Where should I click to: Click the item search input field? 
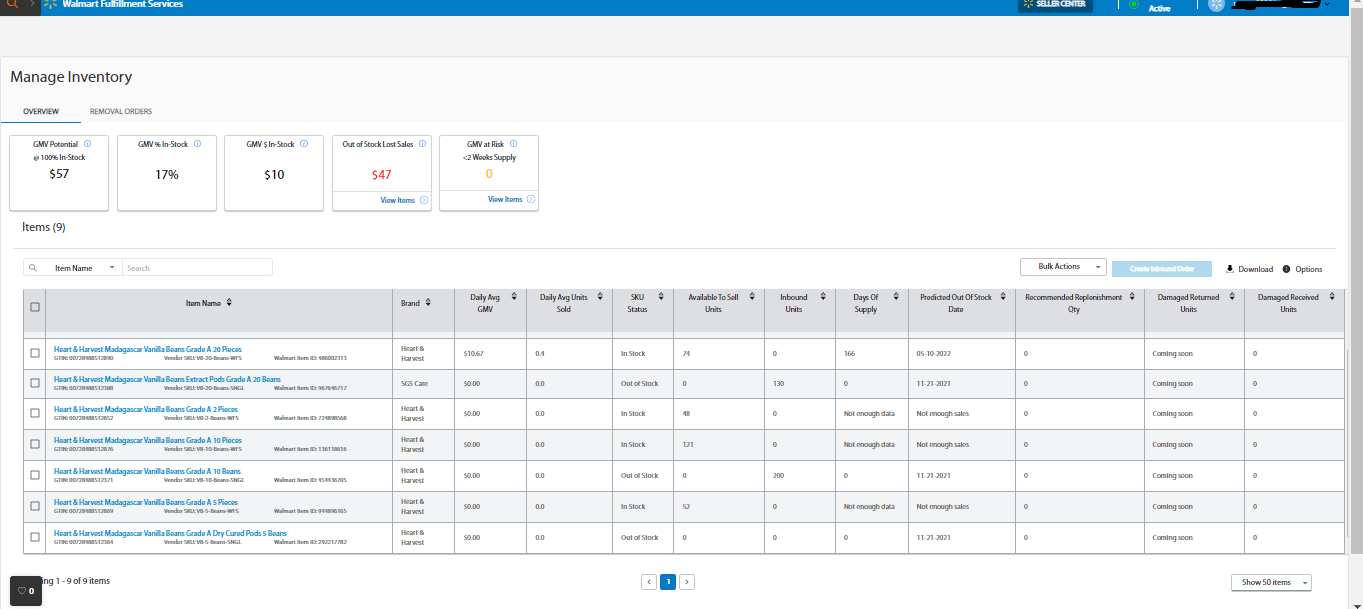[x=197, y=268]
